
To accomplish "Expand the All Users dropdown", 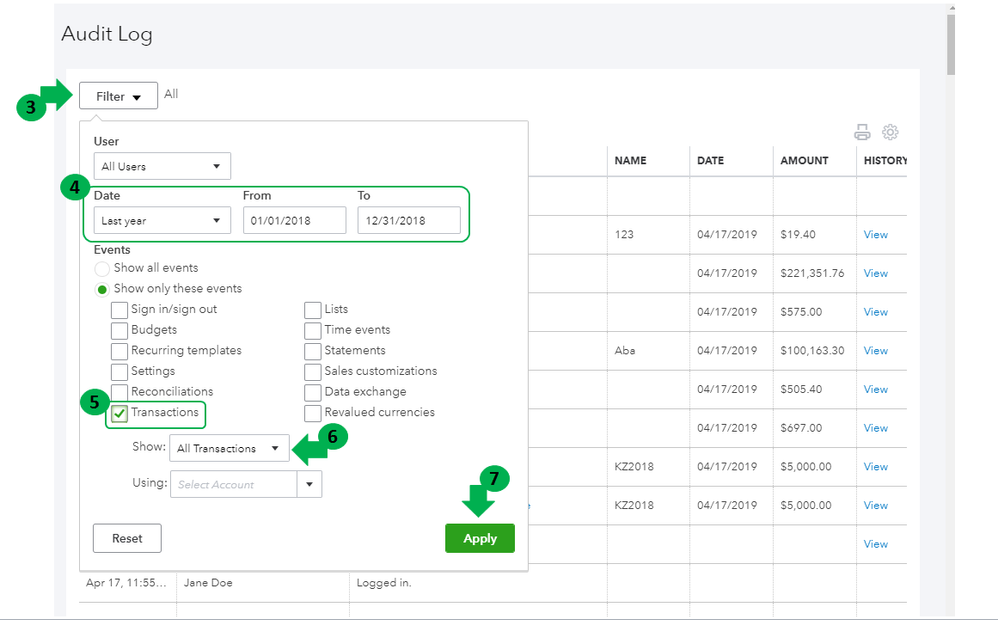I will pos(162,166).
